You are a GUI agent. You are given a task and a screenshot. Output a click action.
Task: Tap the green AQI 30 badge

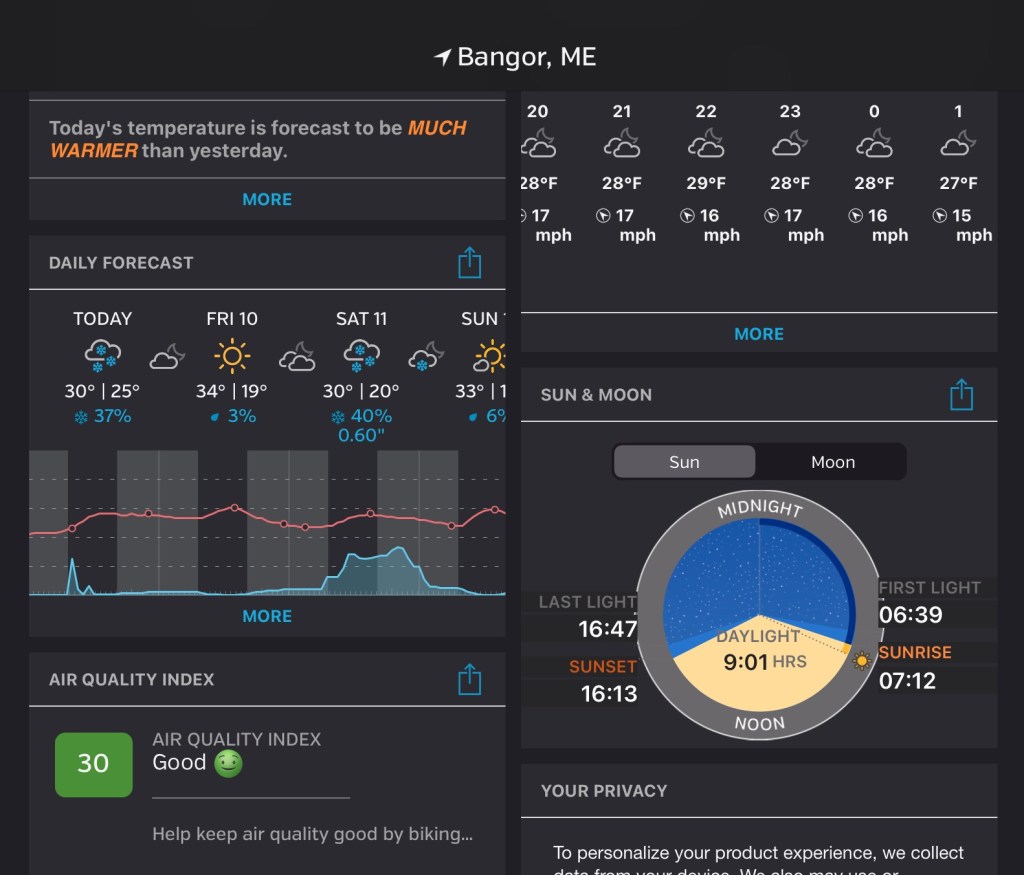[93, 764]
